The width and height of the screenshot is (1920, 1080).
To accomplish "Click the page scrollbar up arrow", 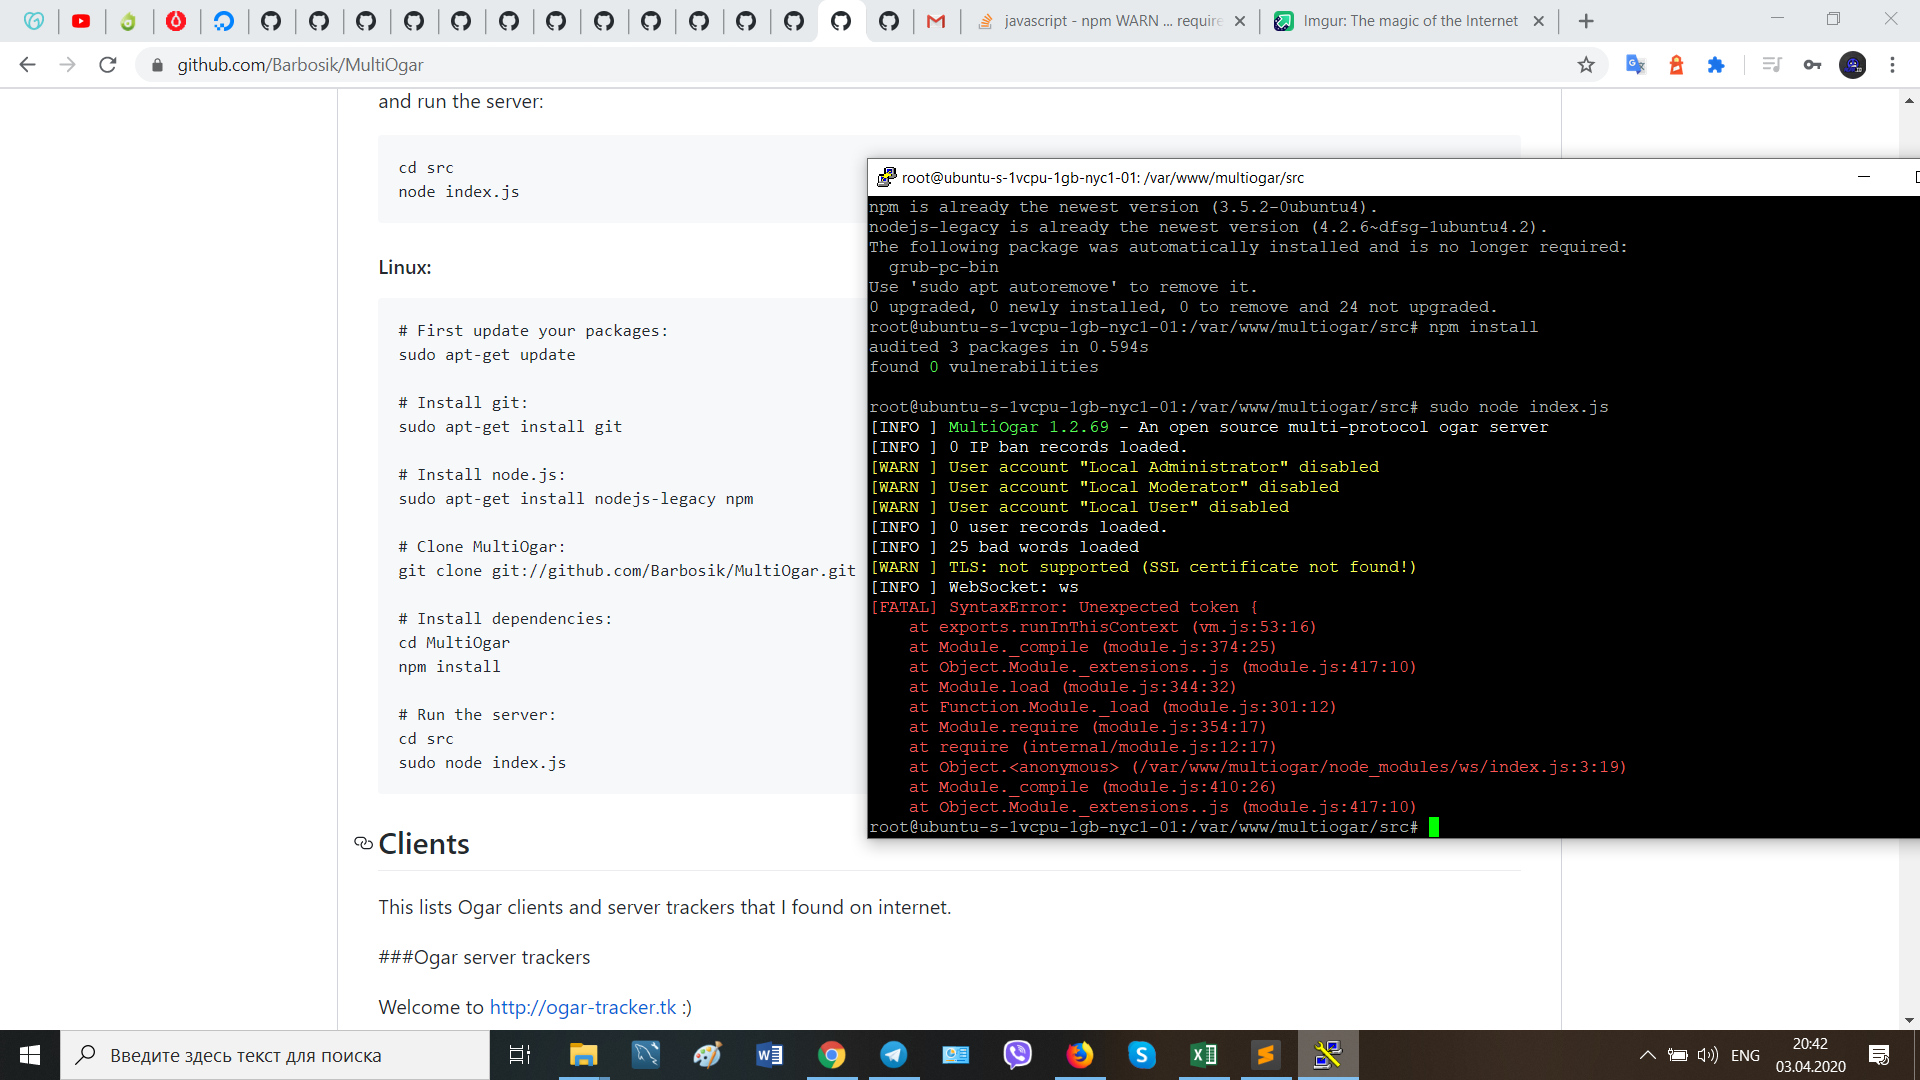I will tap(1909, 100).
